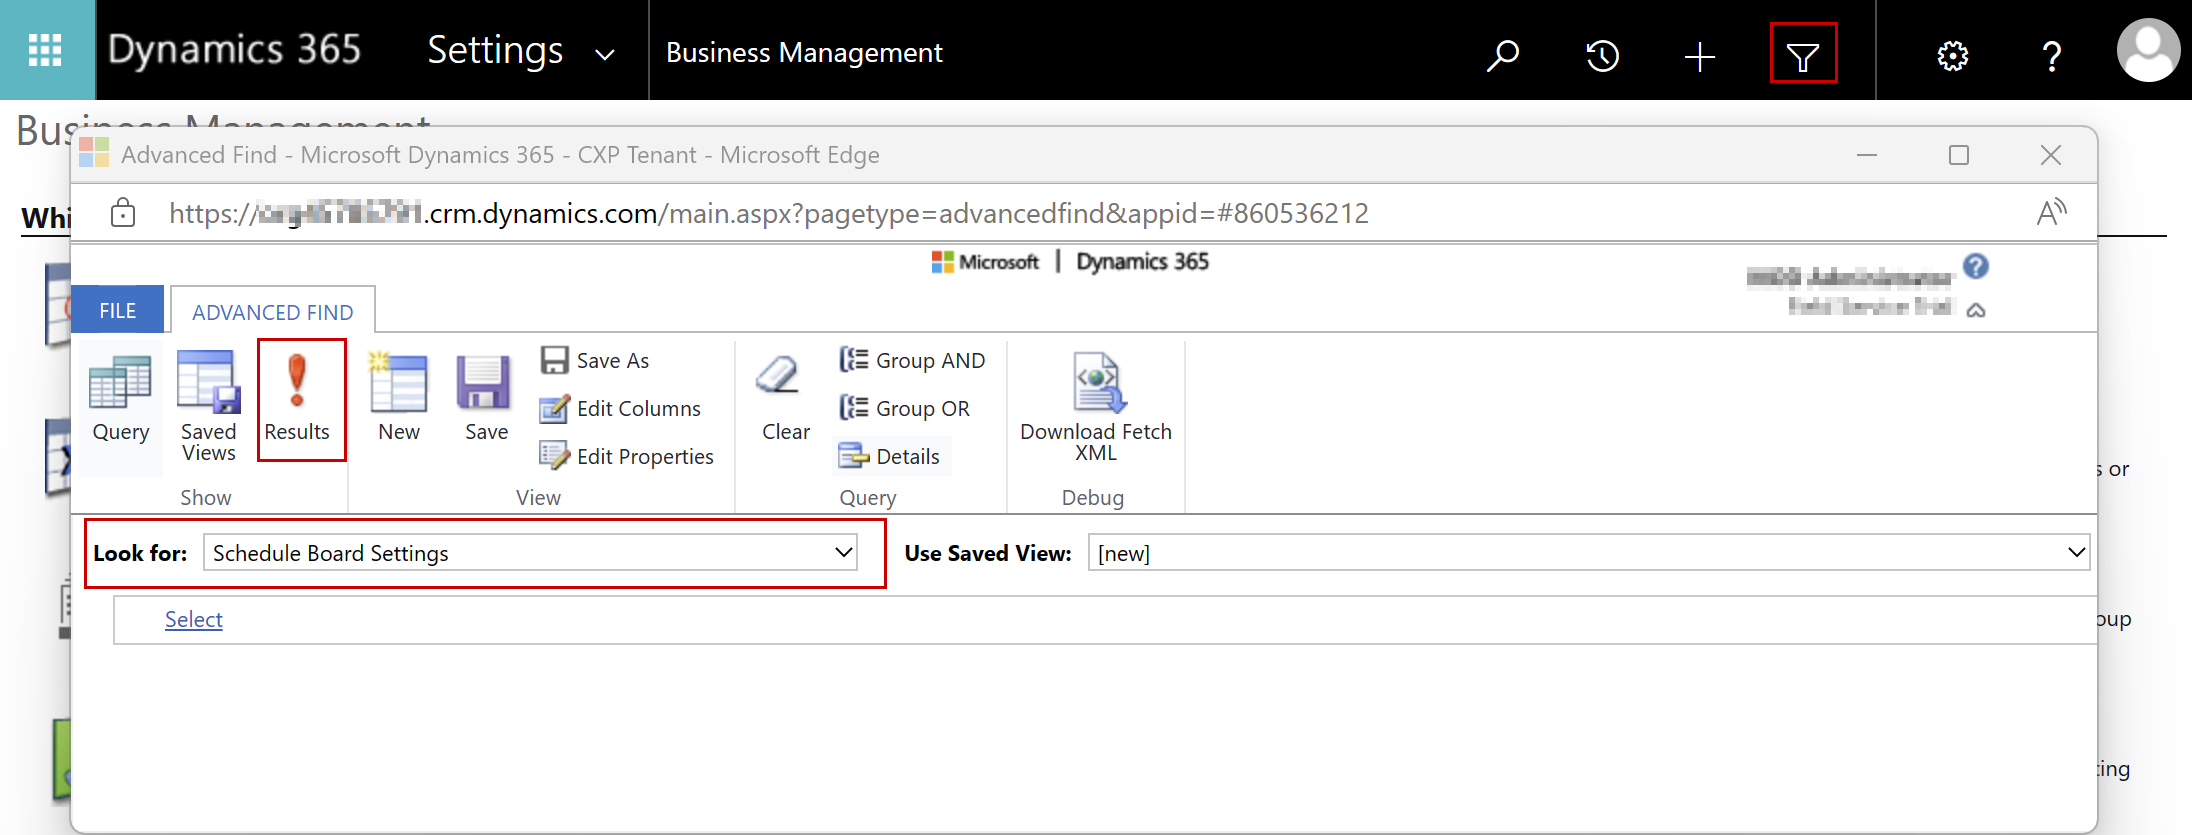Run the query with Results button
Viewport: 2192px width, 835px height.
click(x=297, y=398)
